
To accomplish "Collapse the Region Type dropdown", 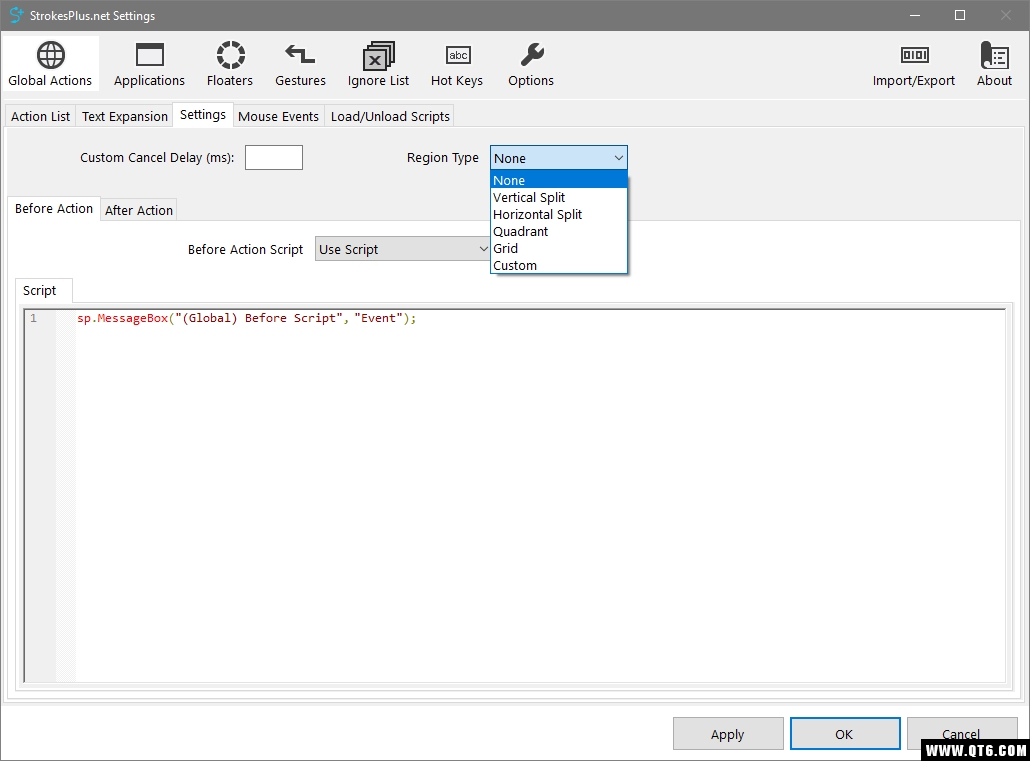I will pos(559,158).
